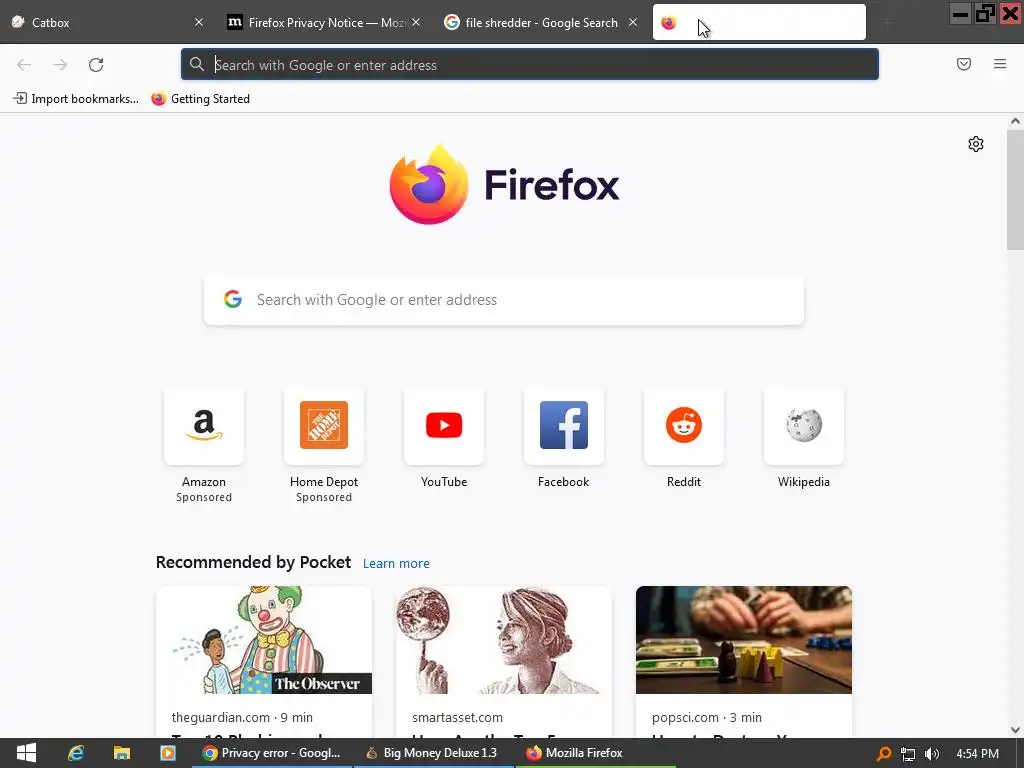This screenshot has width=1024, height=768.
Task: Switch to Big Money Deluxe 1.3 window
Action: (x=434, y=753)
